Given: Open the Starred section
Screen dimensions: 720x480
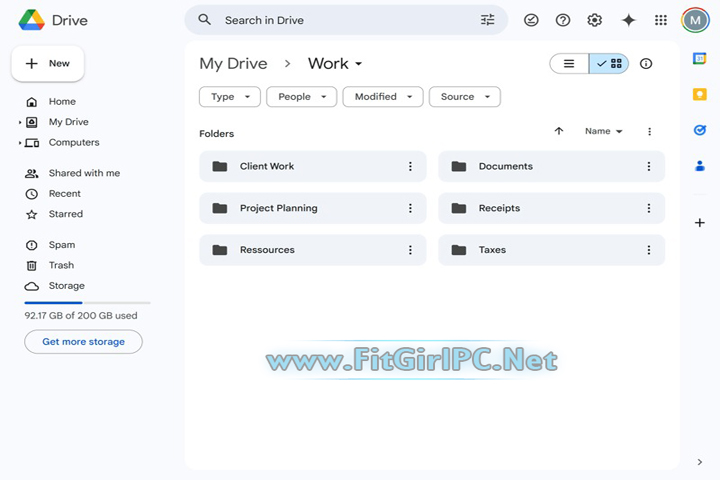Looking at the screenshot, I should coord(66,214).
